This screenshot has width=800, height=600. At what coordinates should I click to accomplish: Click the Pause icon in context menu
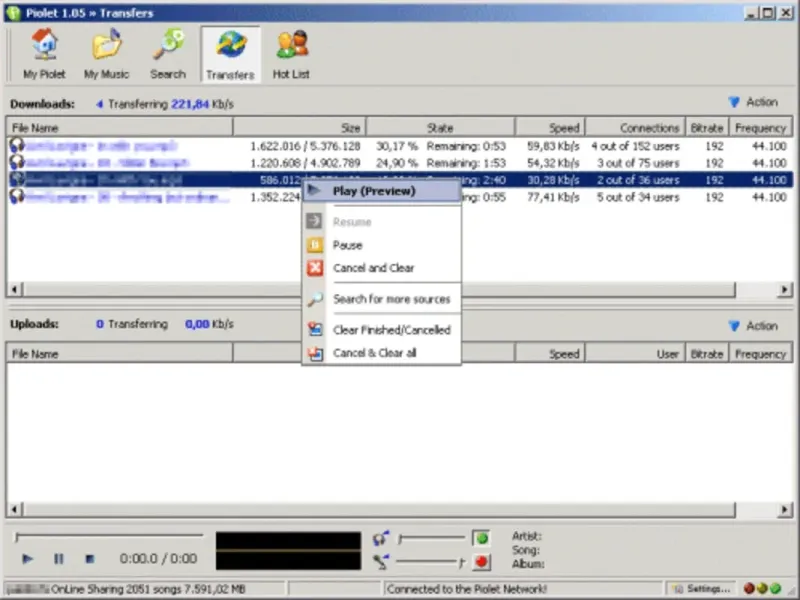[315, 245]
